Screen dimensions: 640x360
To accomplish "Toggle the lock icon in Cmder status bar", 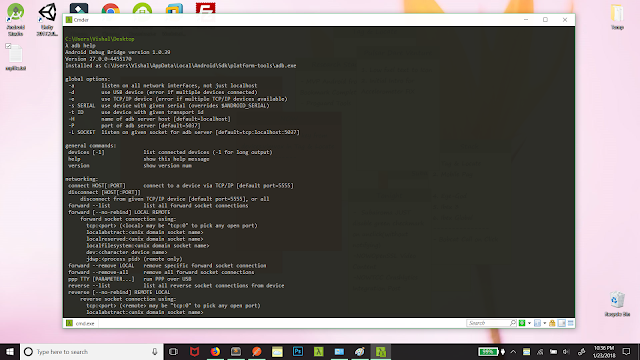I will [x=552, y=323].
